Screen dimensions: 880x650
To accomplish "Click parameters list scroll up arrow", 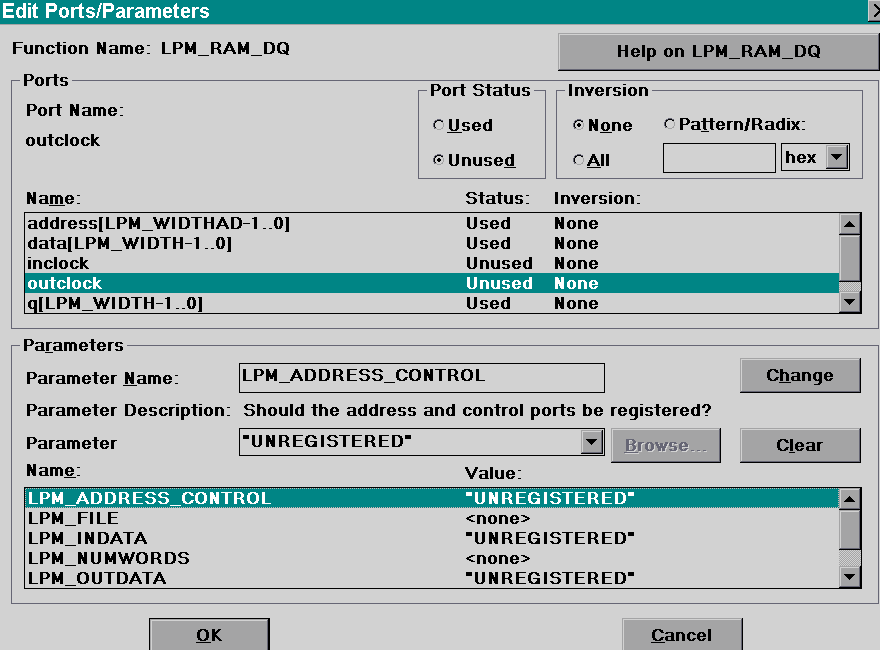I will 850,499.
